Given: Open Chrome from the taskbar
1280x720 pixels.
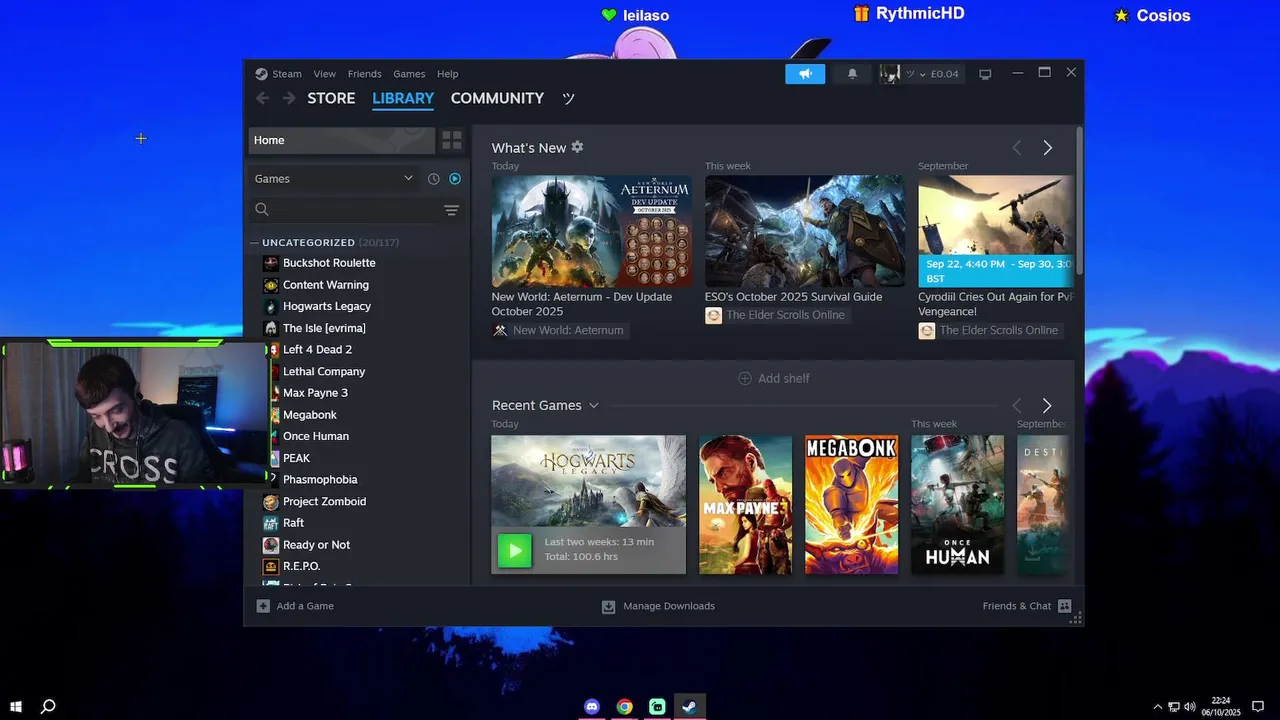Looking at the screenshot, I should (x=624, y=706).
